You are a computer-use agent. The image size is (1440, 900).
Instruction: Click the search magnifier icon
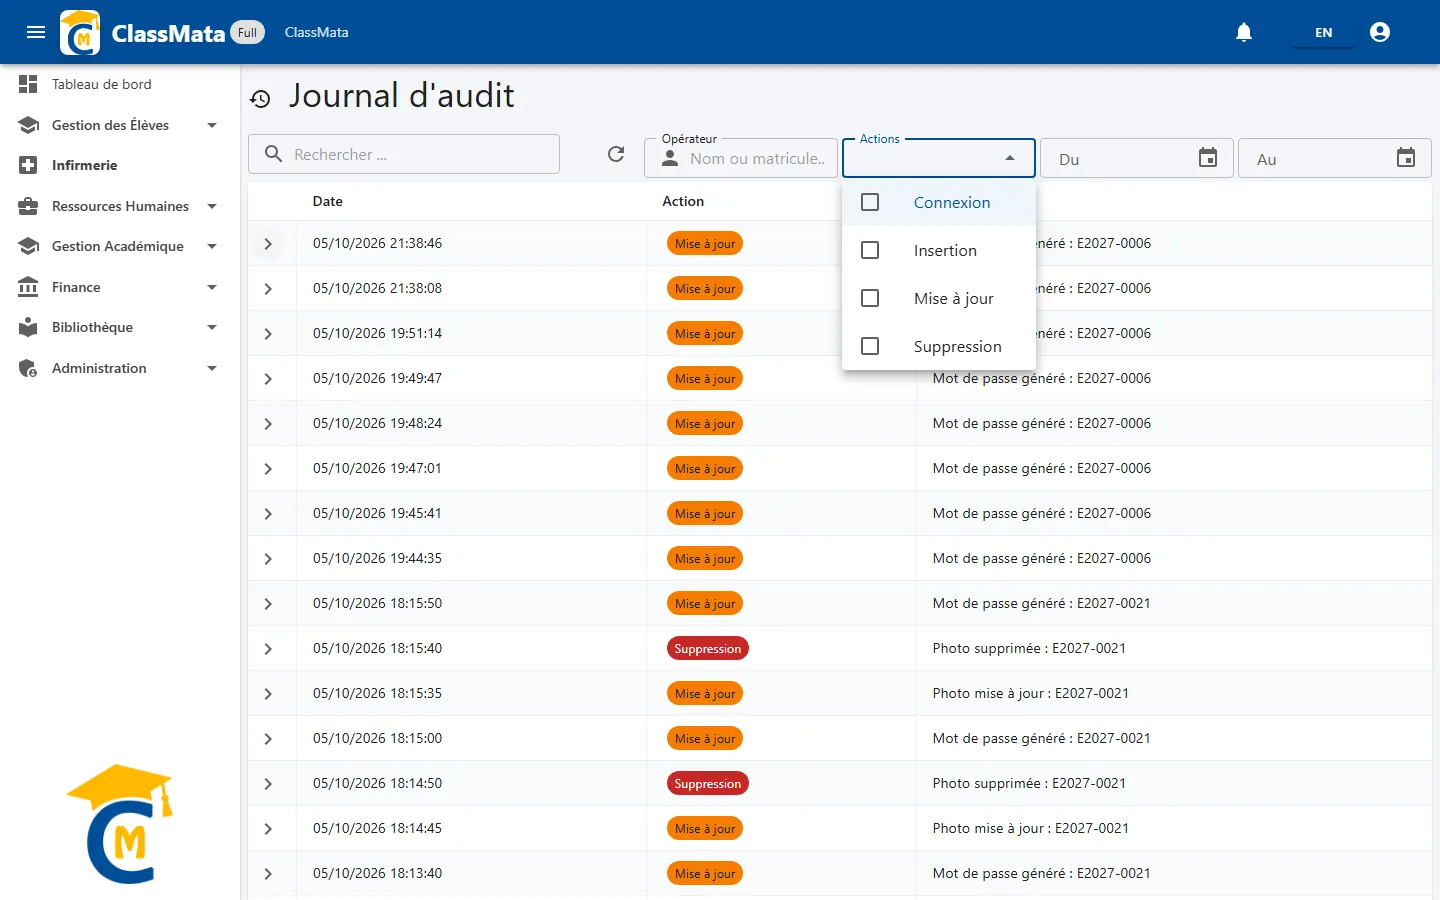click(273, 154)
